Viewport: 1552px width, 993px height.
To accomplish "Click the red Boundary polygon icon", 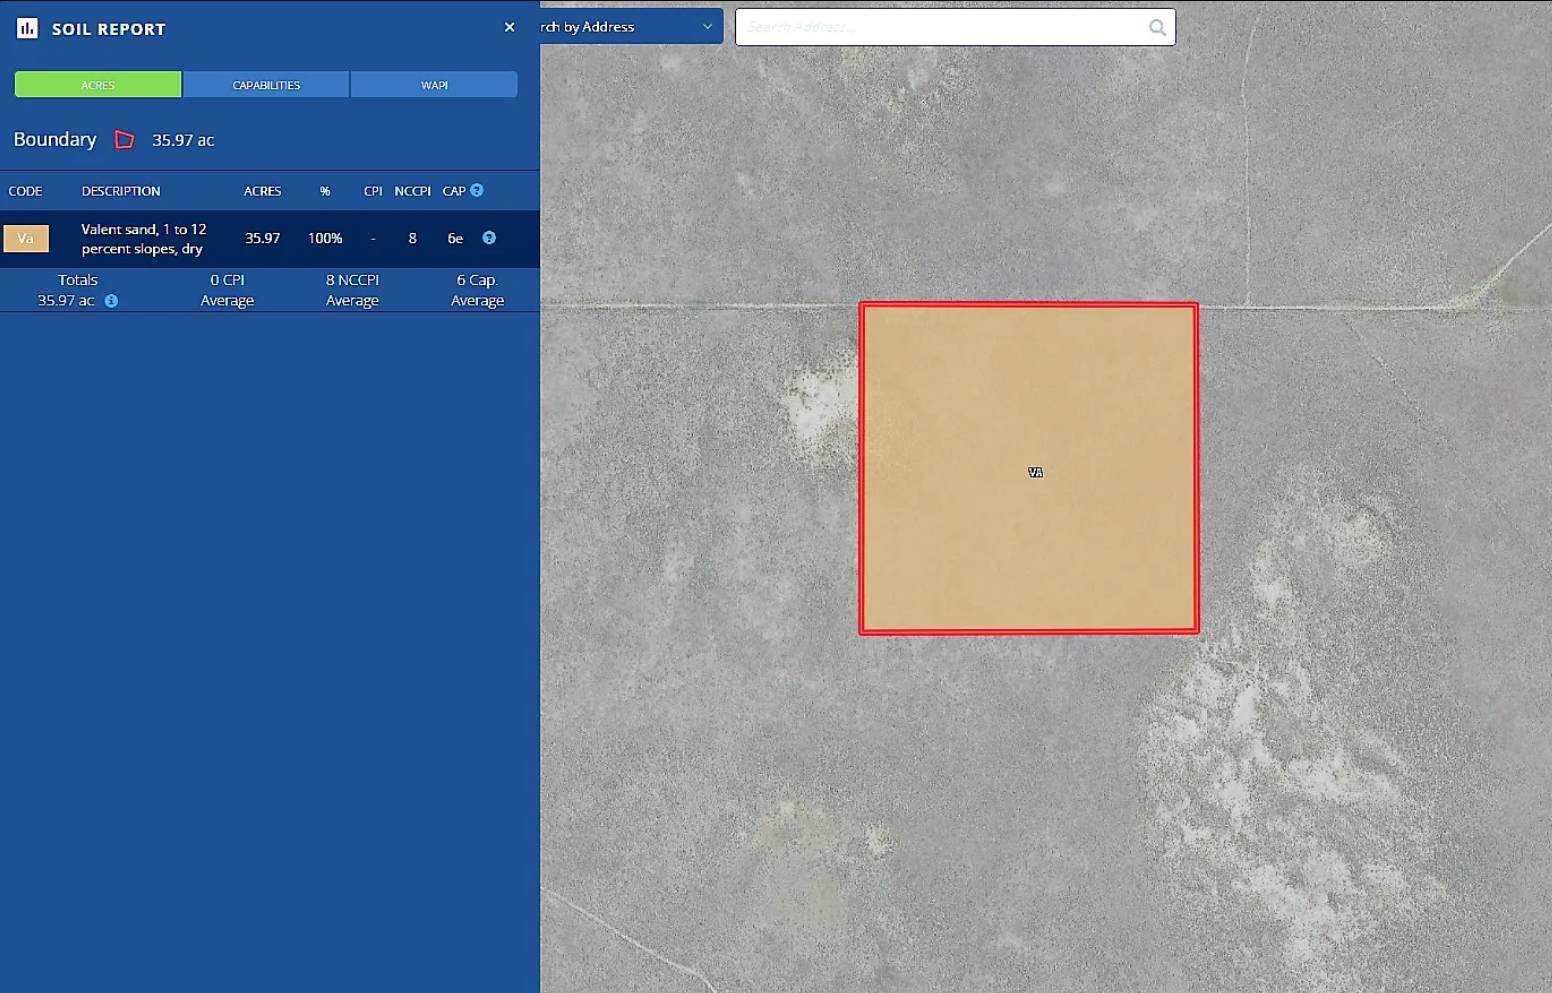I will point(124,140).
